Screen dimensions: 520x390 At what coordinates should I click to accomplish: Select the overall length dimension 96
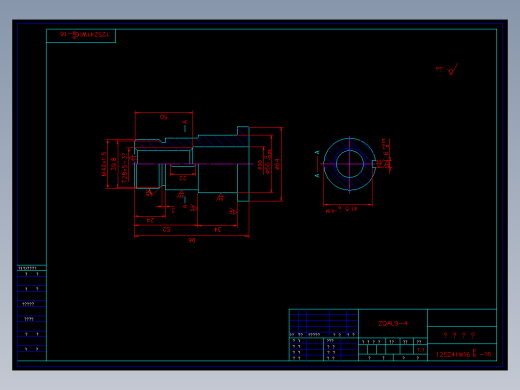tap(191, 240)
